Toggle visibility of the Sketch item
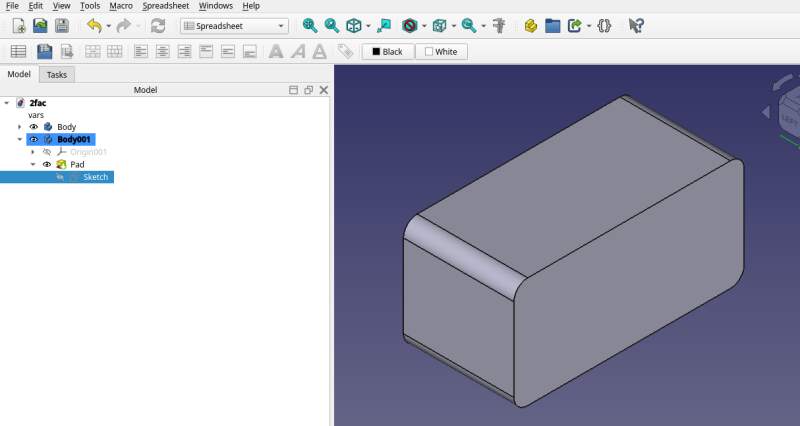This screenshot has height=426, width=800. pyautogui.click(x=60, y=177)
